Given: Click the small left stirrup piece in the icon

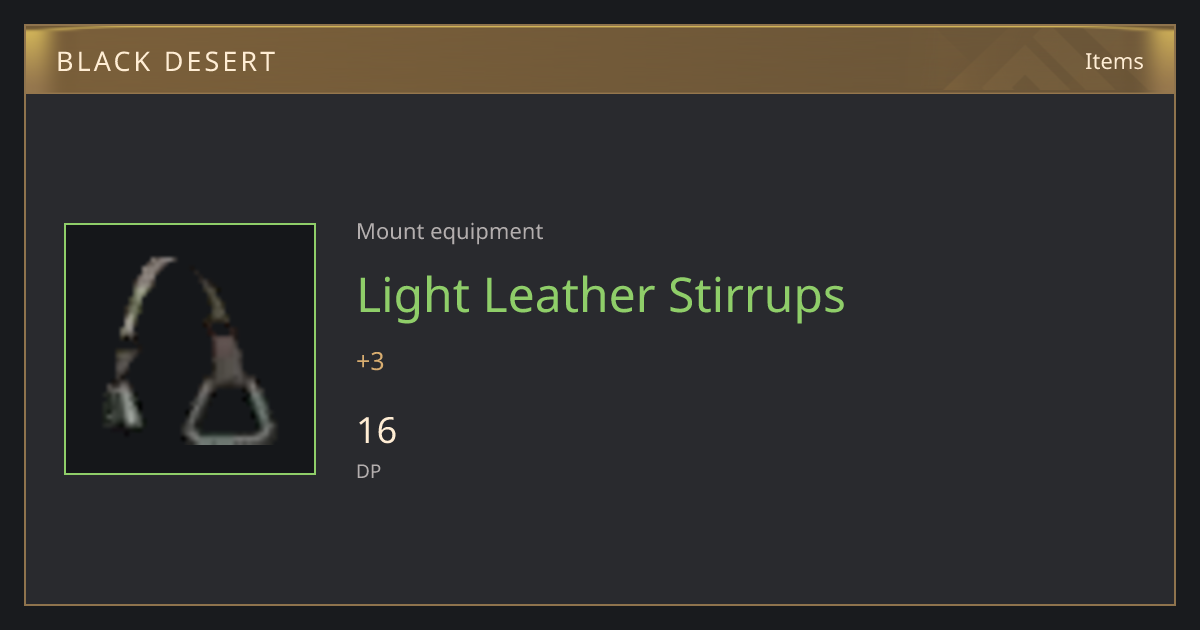Looking at the screenshot, I should click(x=123, y=397).
